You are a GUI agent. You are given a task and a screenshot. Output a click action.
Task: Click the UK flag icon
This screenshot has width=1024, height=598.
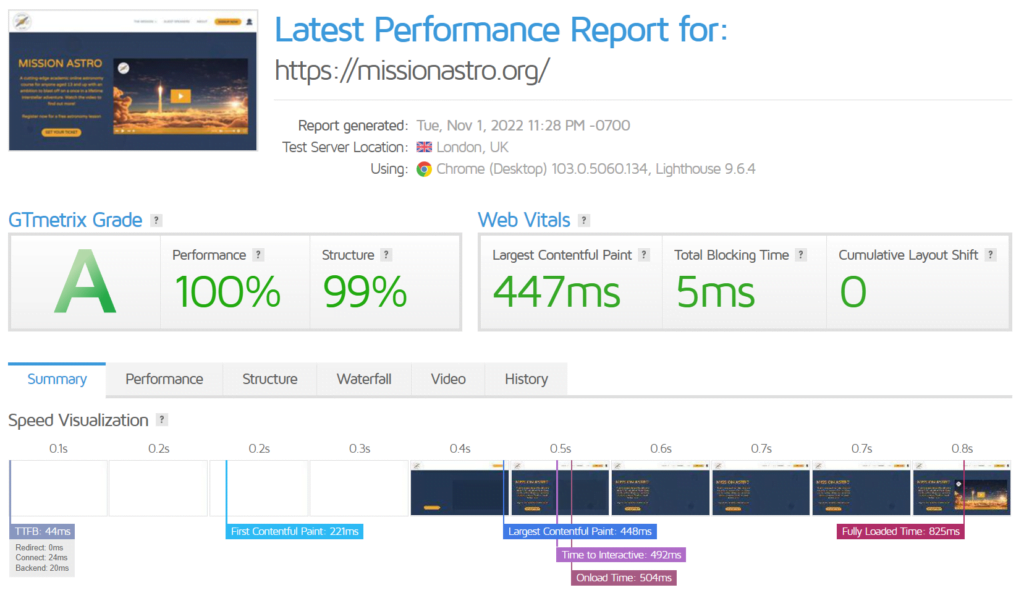pyautogui.click(x=424, y=148)
